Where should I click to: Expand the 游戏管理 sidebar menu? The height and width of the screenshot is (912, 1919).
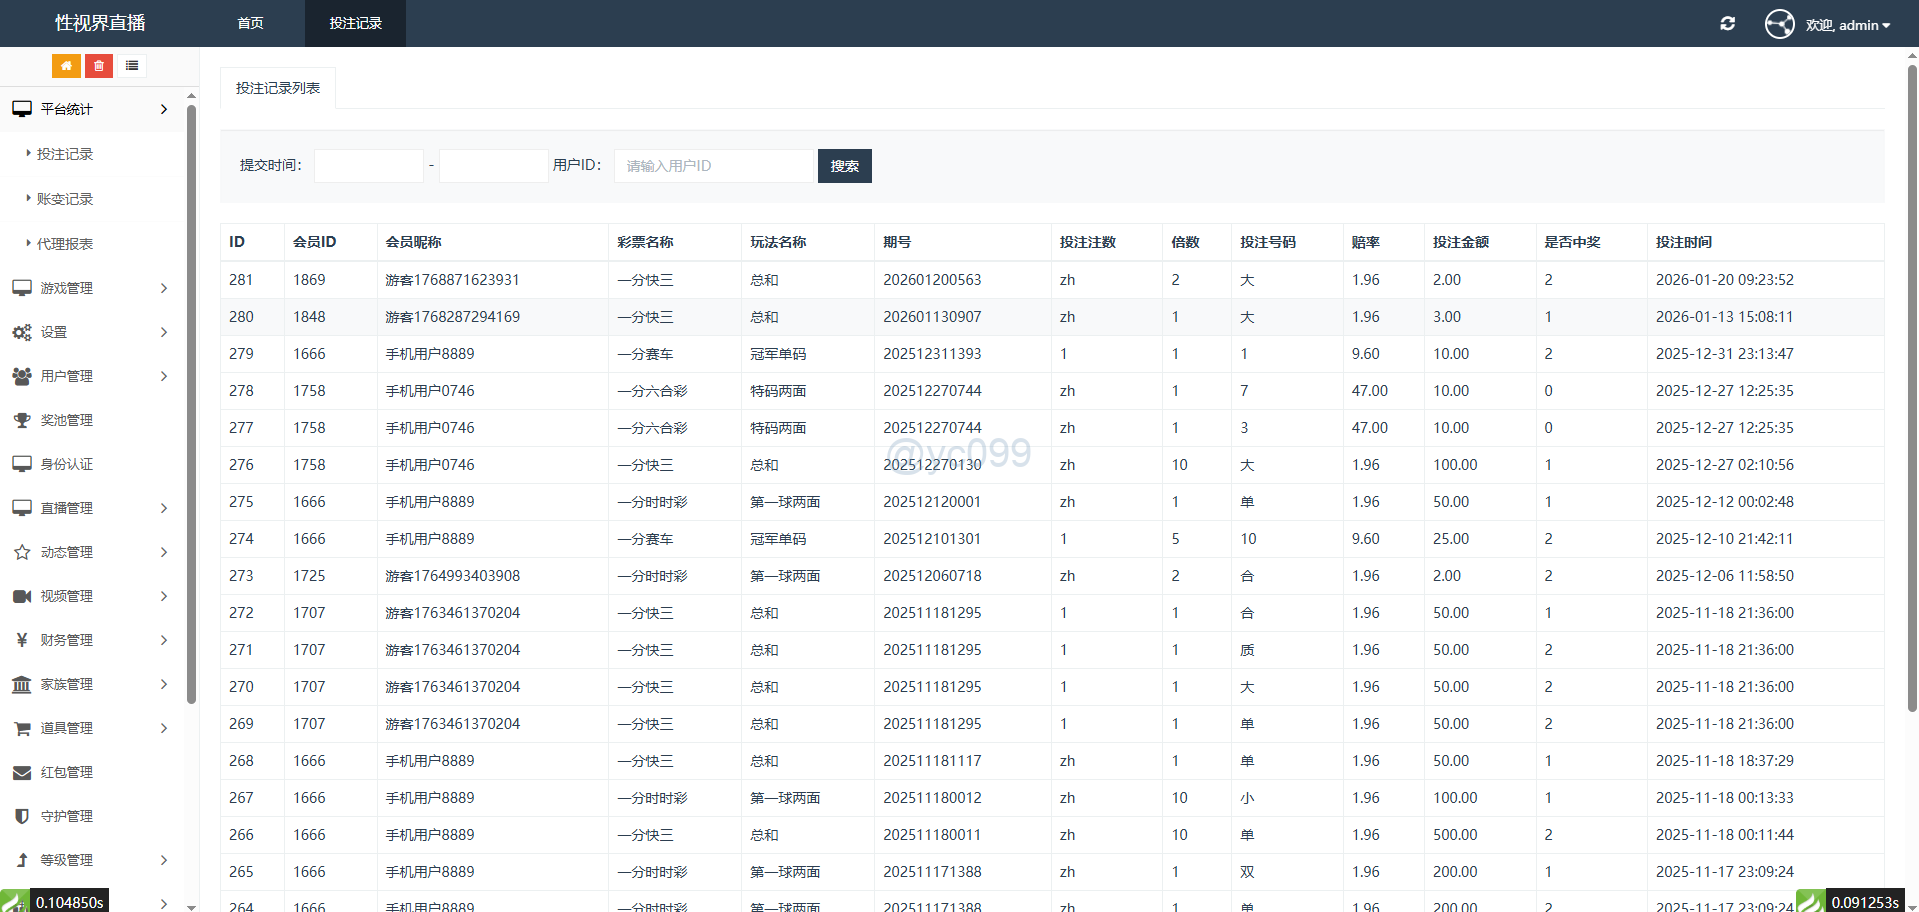[x=92, y=288]
